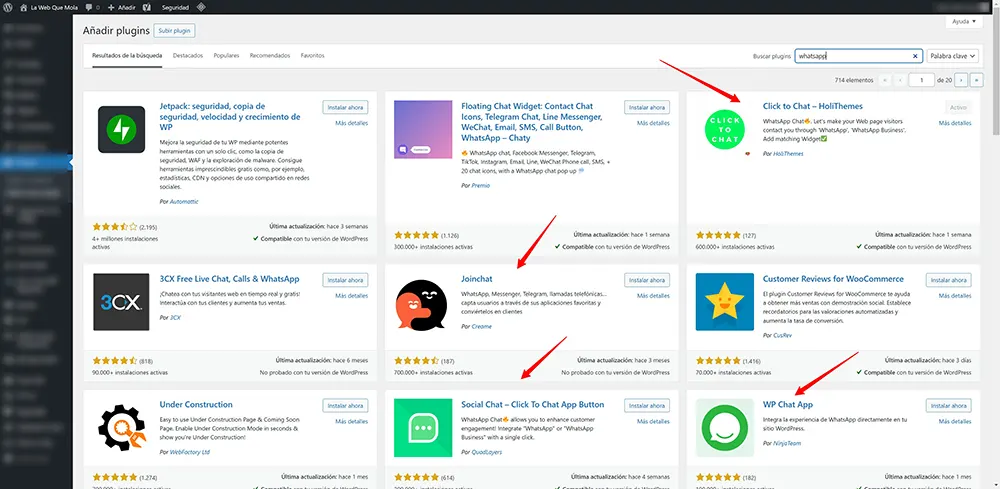The height and width of the screenshot is (489, 1000).
Task: Click the Añadir plugins page heading
Action: [x=116, y=30]
